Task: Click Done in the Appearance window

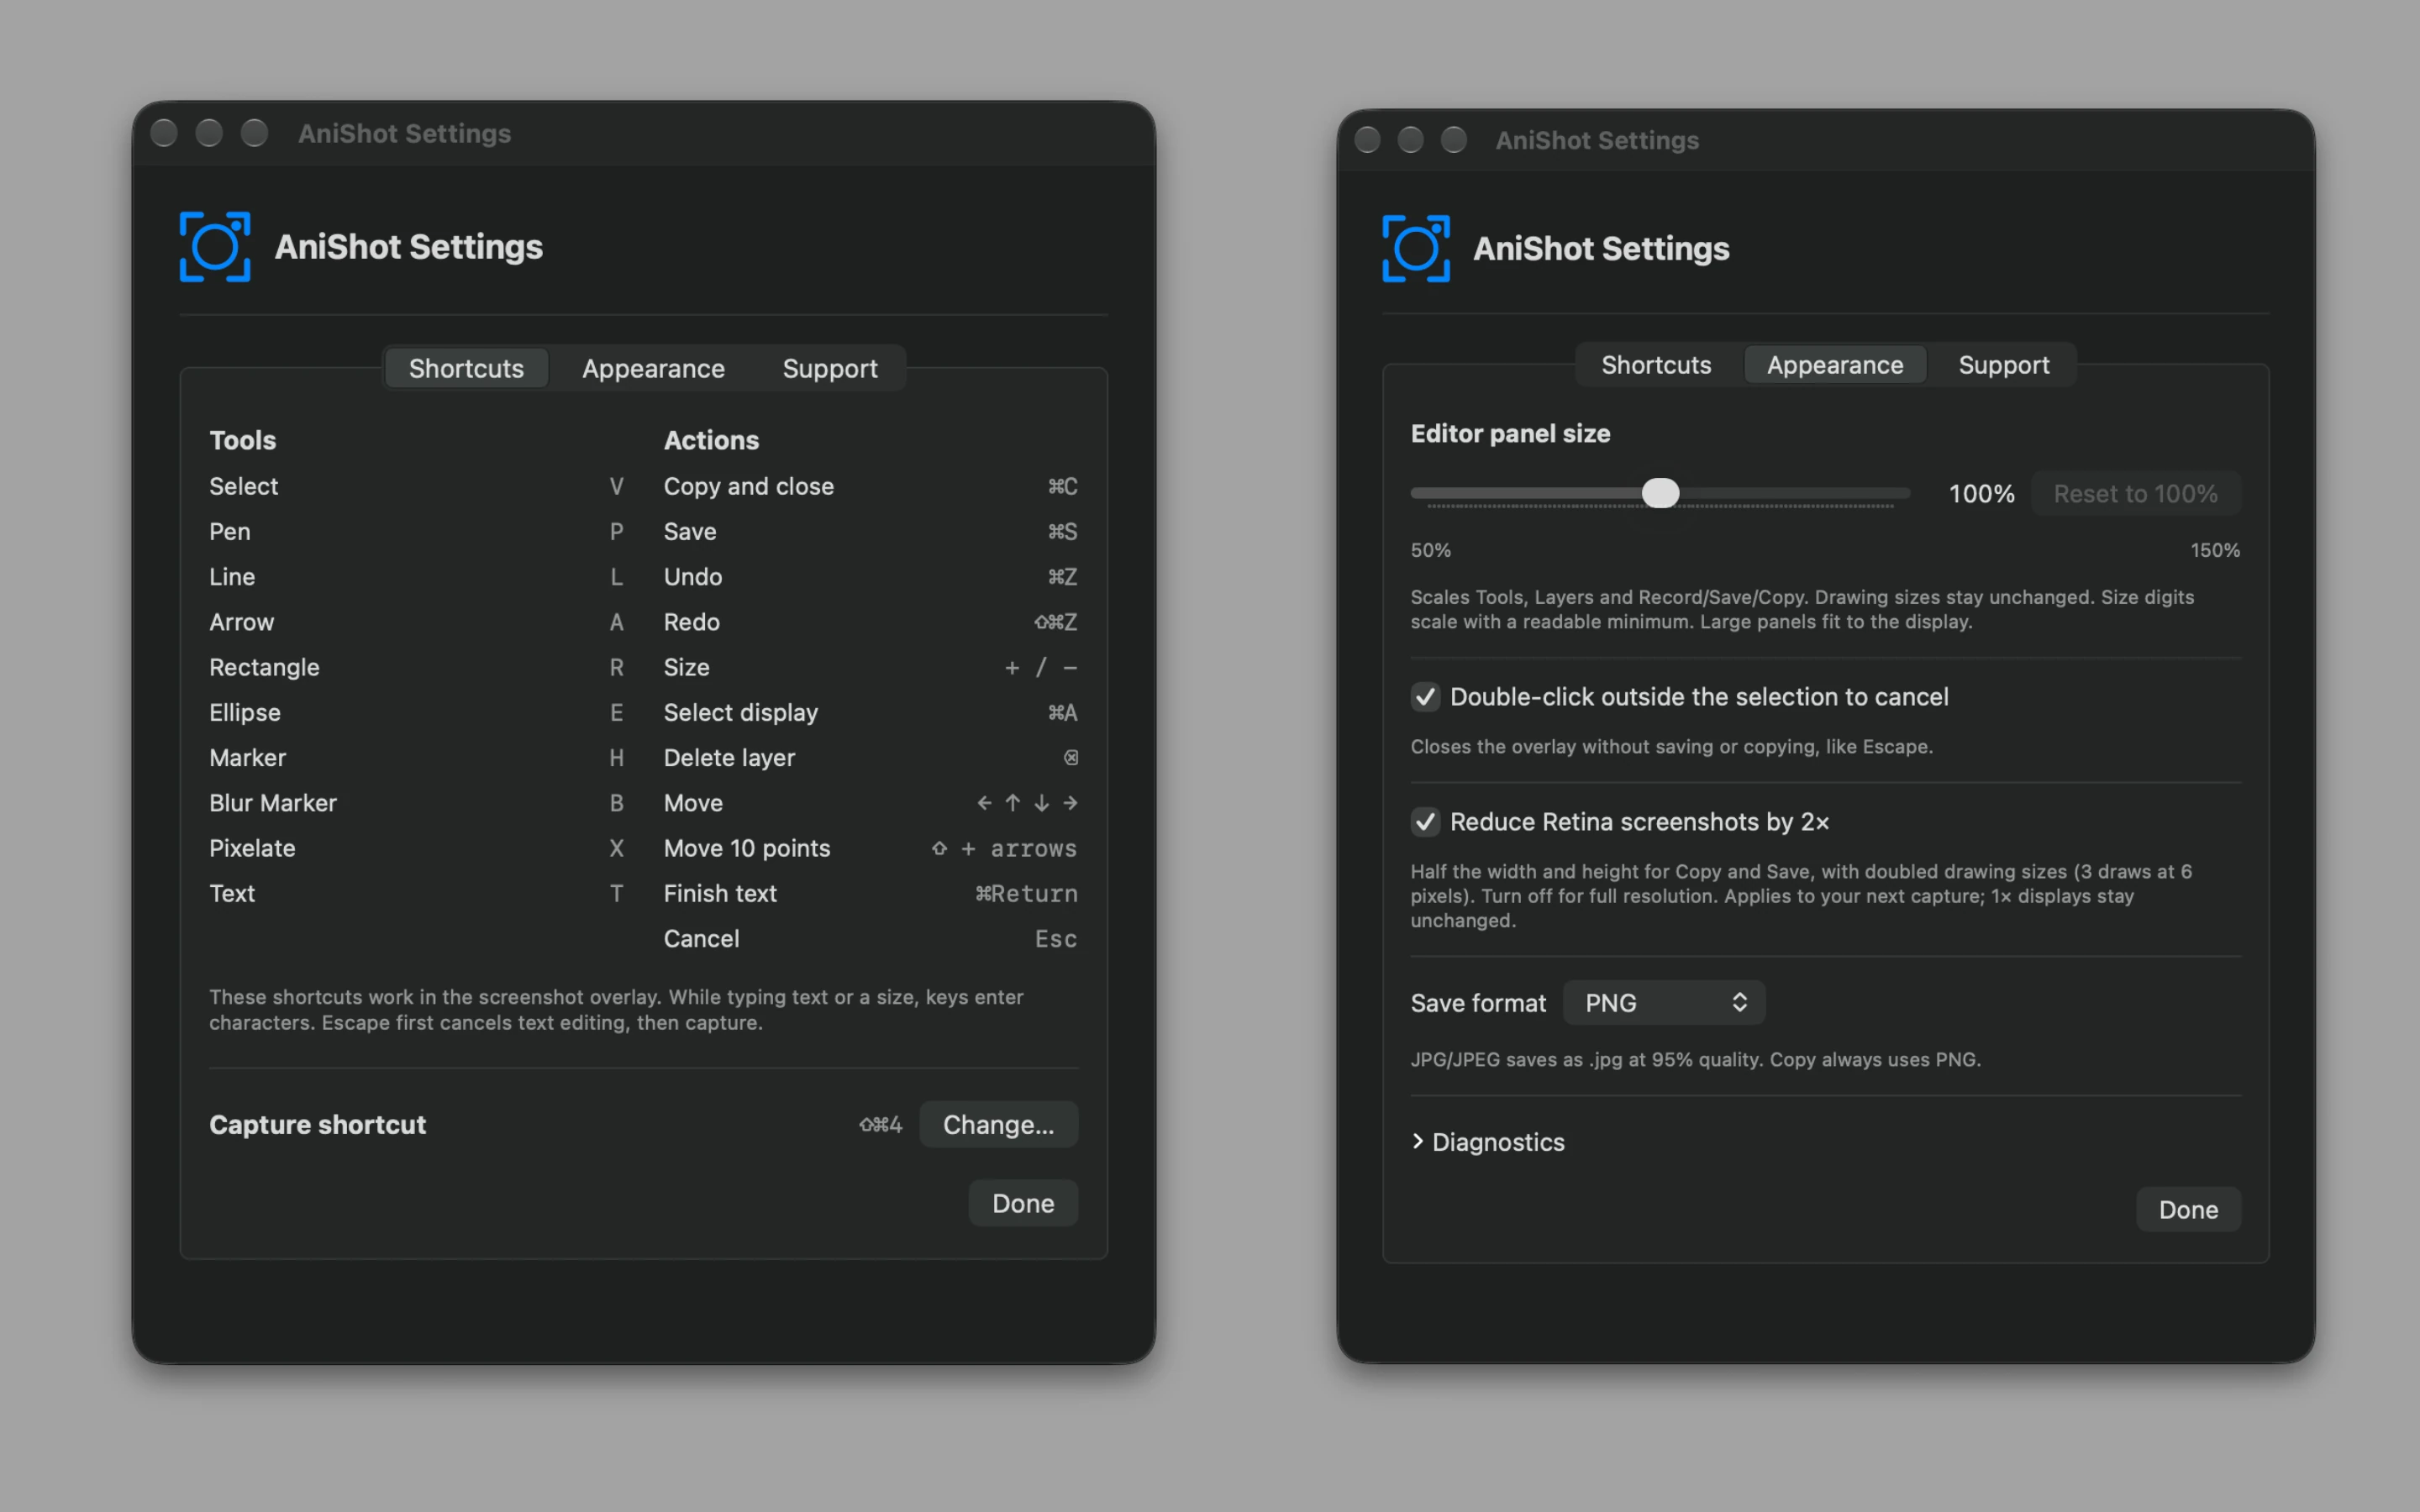Action: [x=2188, y=1210]
